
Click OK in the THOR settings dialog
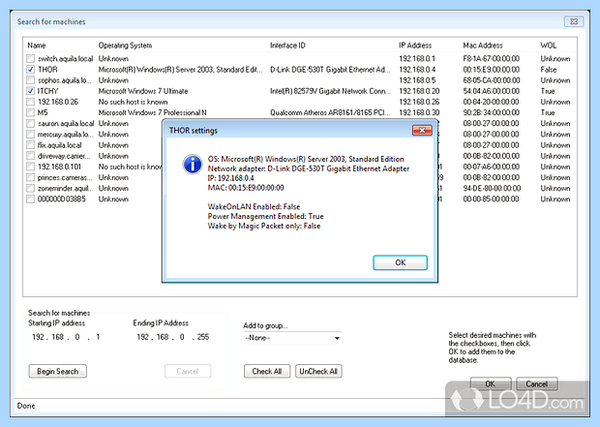(400, 262)
